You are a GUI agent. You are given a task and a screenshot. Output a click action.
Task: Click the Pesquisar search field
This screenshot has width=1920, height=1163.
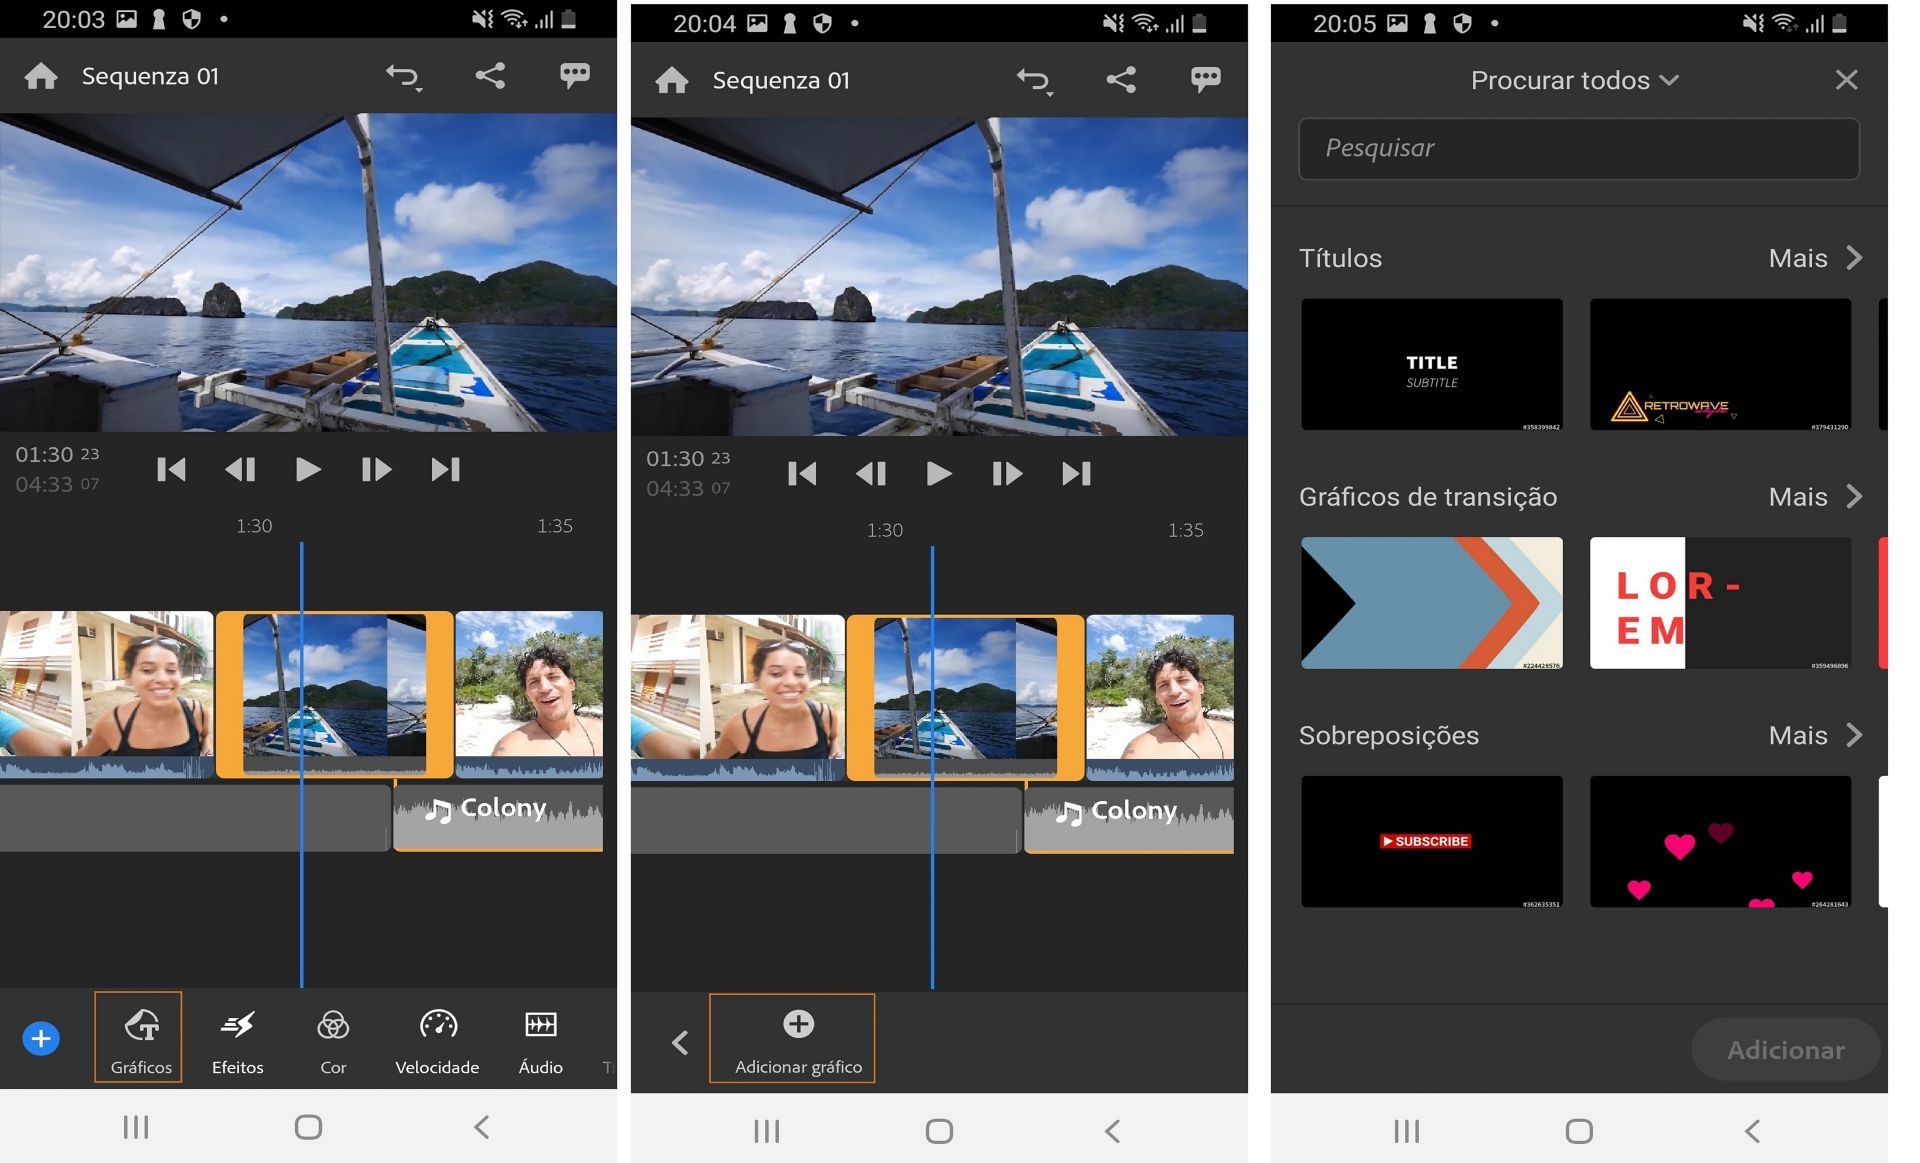1578,149
